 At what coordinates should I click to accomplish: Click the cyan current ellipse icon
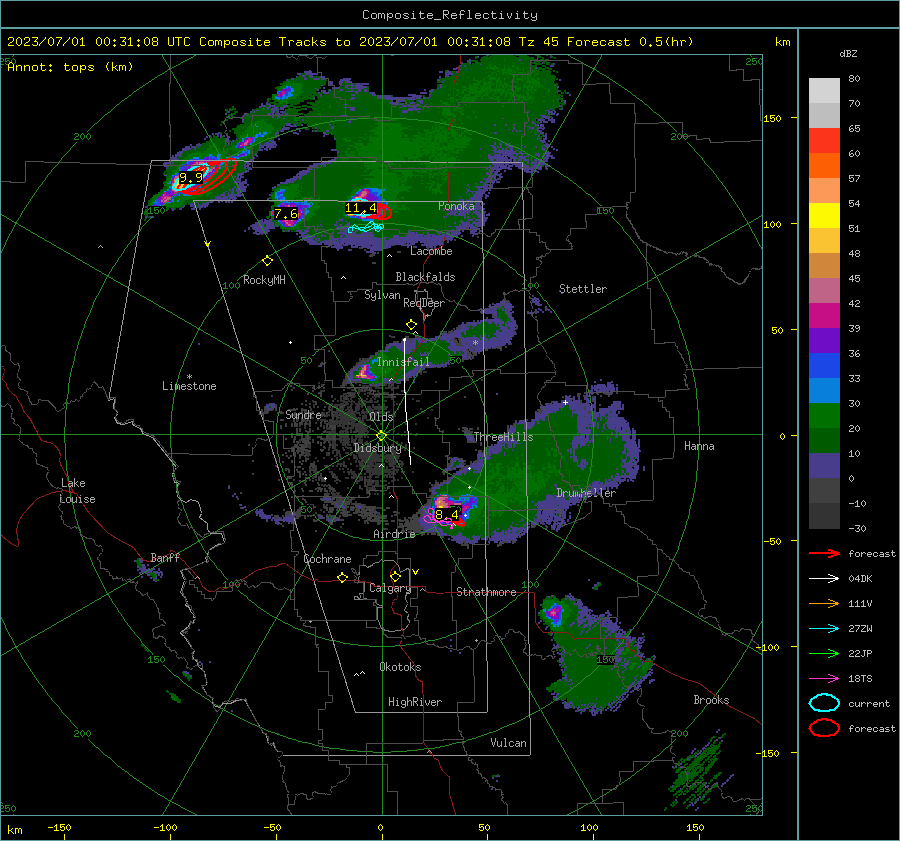(824, 703)
